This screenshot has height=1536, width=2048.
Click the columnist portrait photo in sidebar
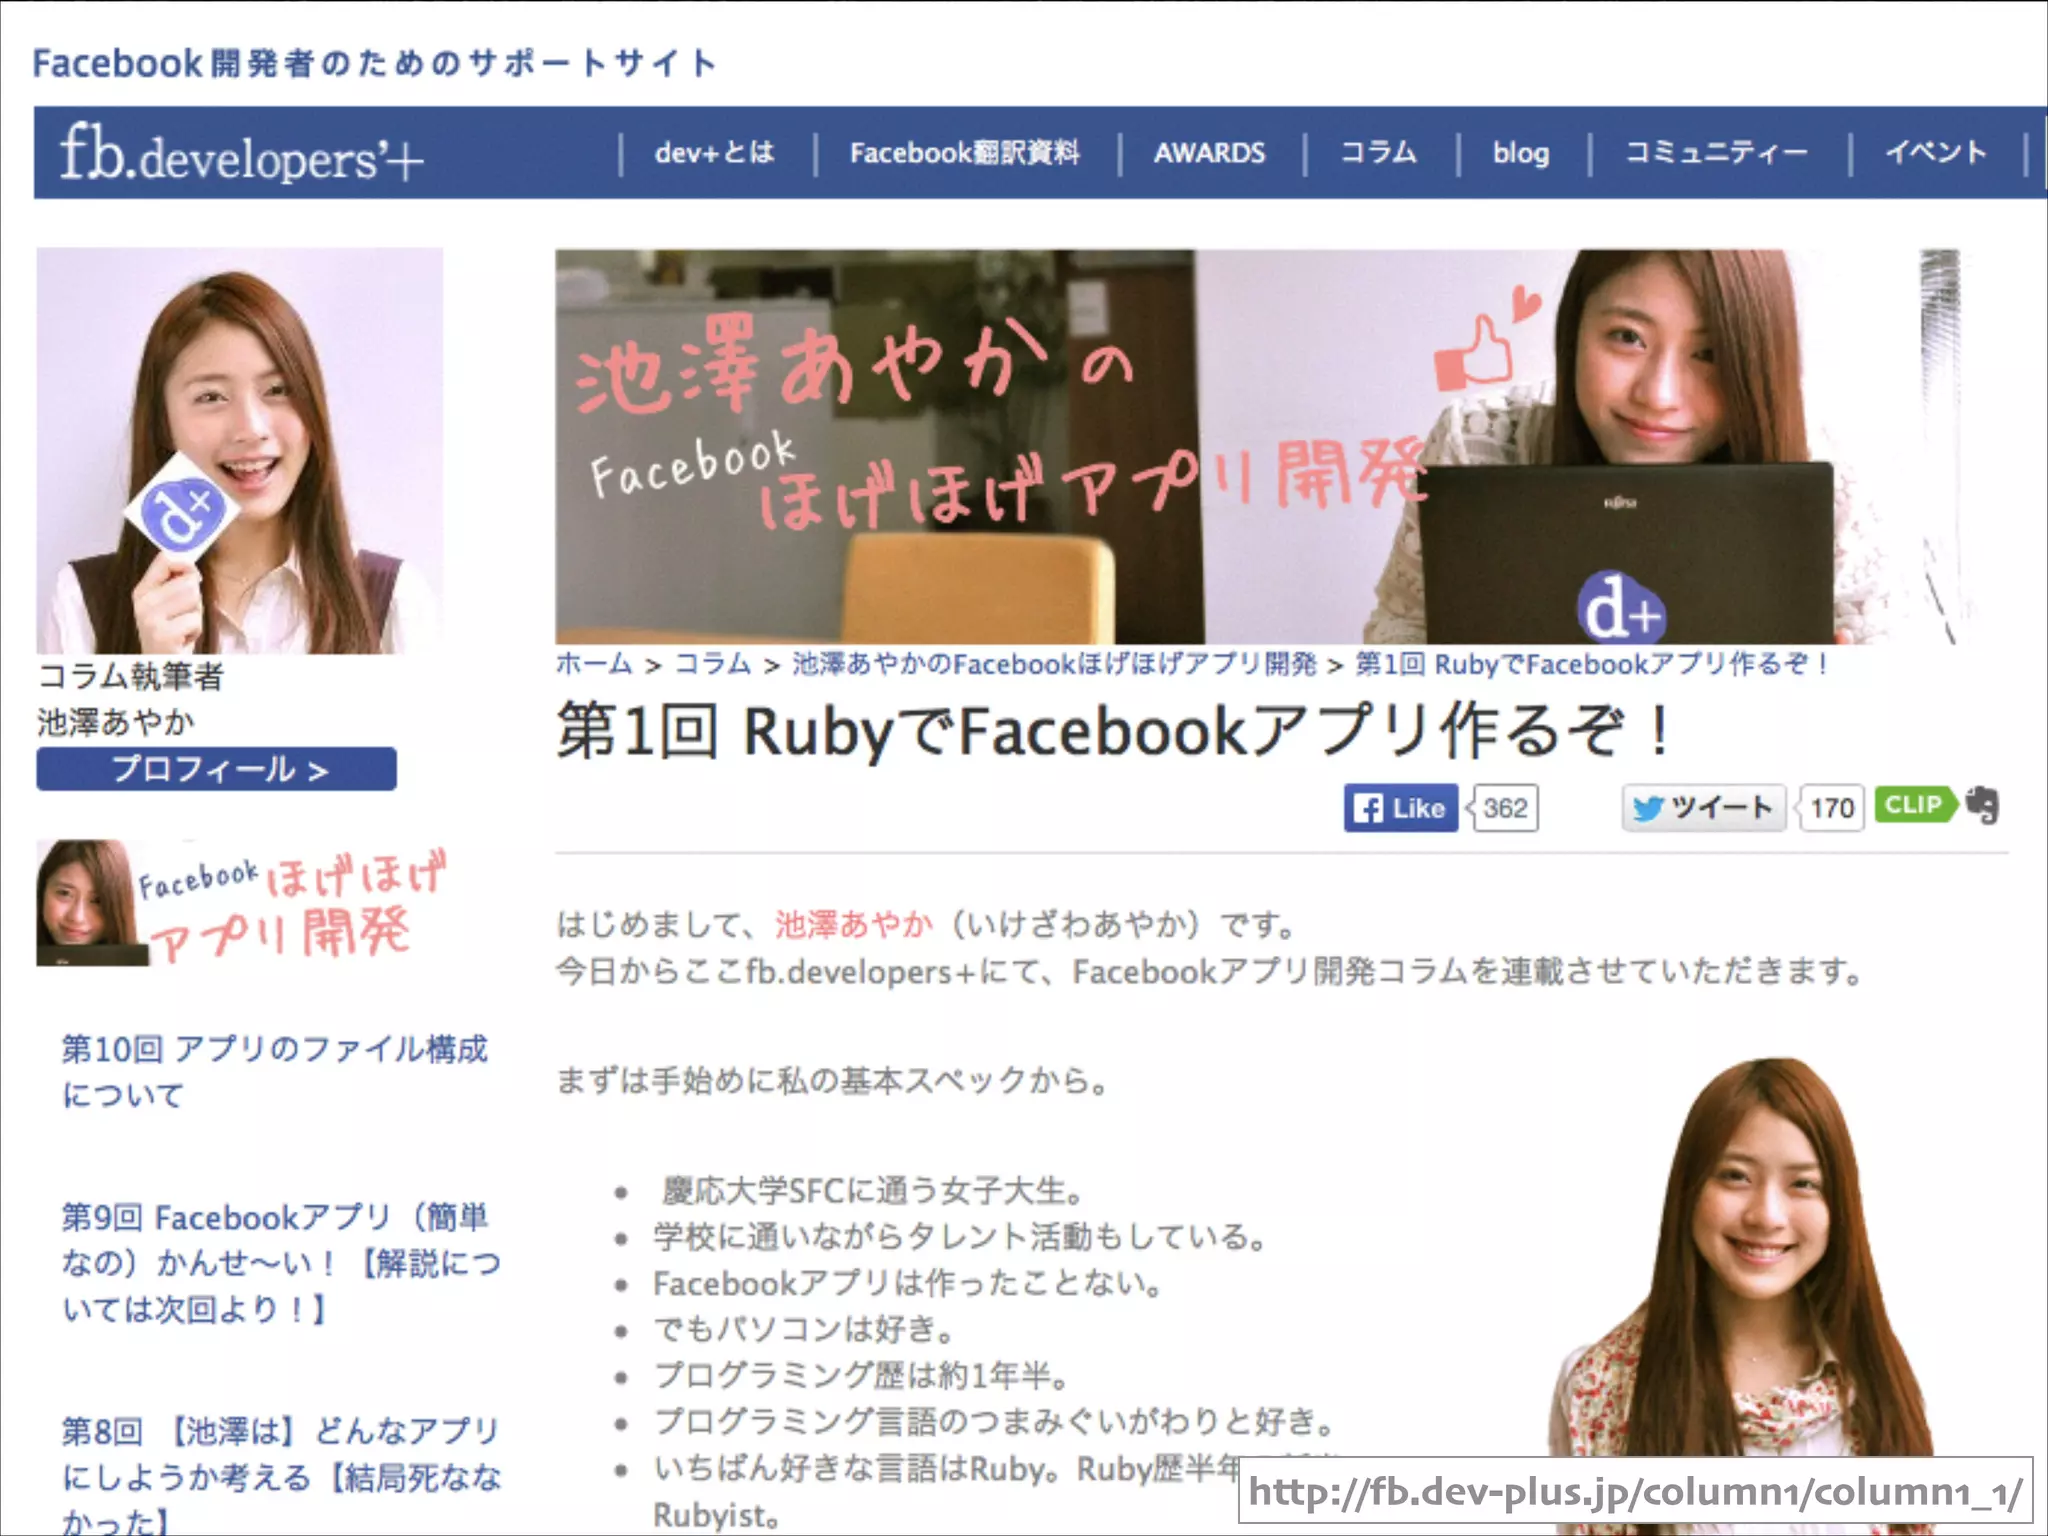[x=240, y=451]
